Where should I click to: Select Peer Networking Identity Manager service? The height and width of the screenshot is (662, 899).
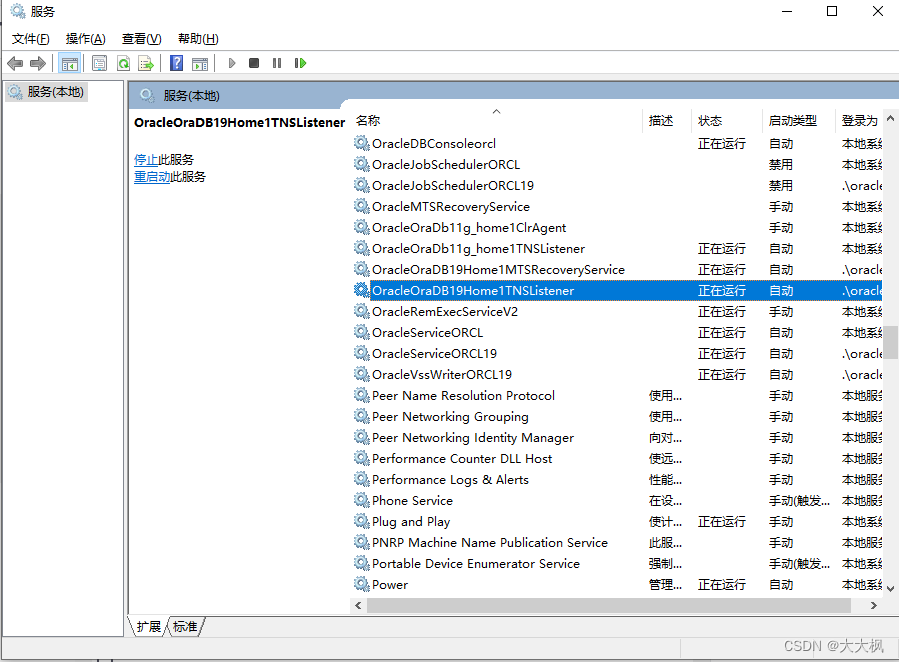tap(617, 437)
